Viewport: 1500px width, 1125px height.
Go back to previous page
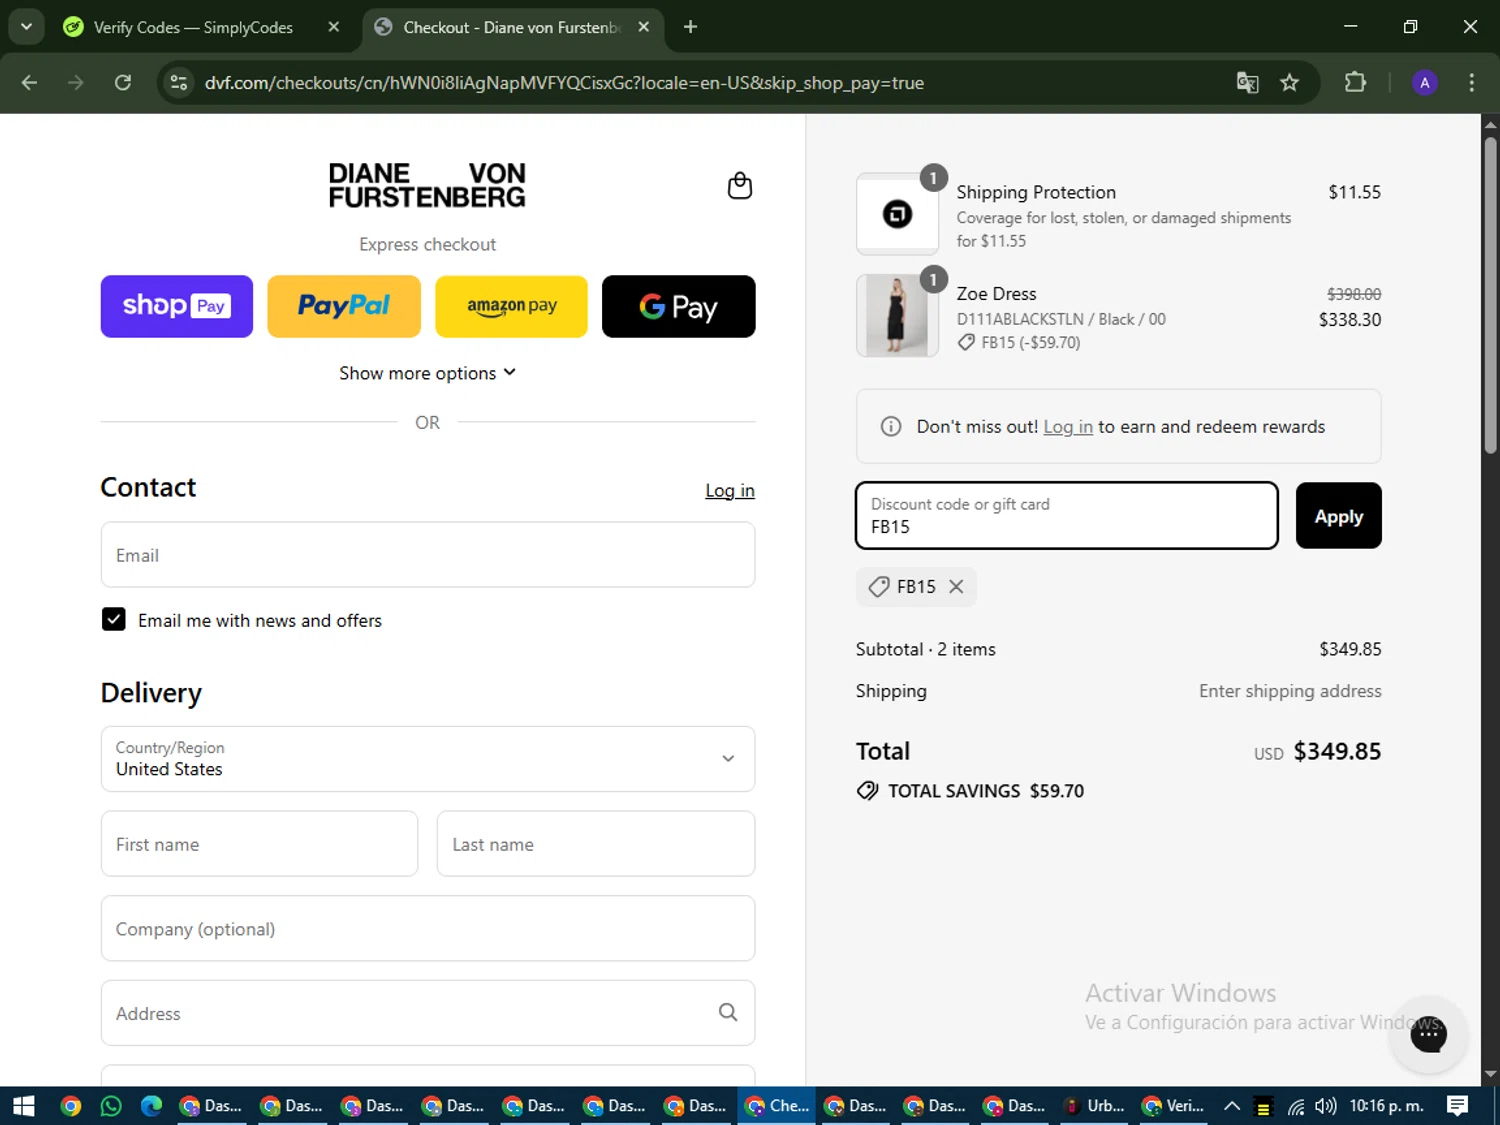(x=29, y=83)
